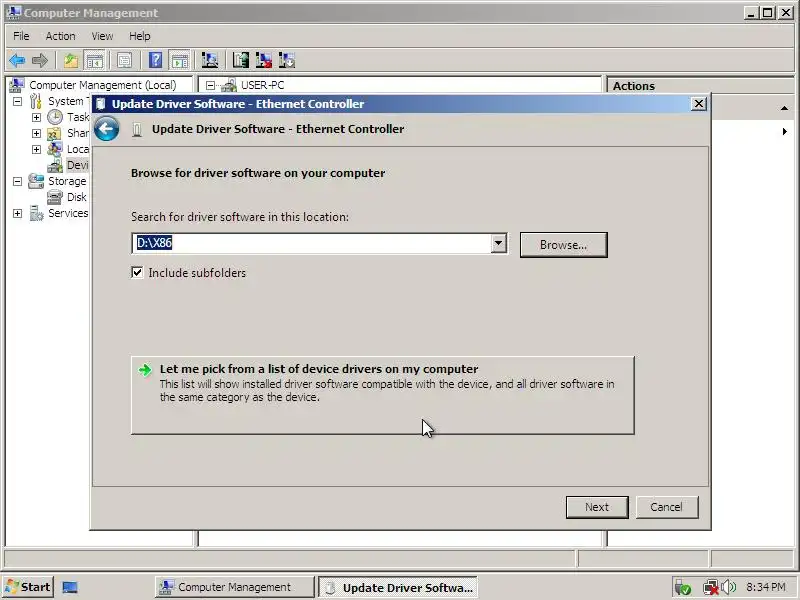Click the System Tools wrench icon

tap(35, 101)
